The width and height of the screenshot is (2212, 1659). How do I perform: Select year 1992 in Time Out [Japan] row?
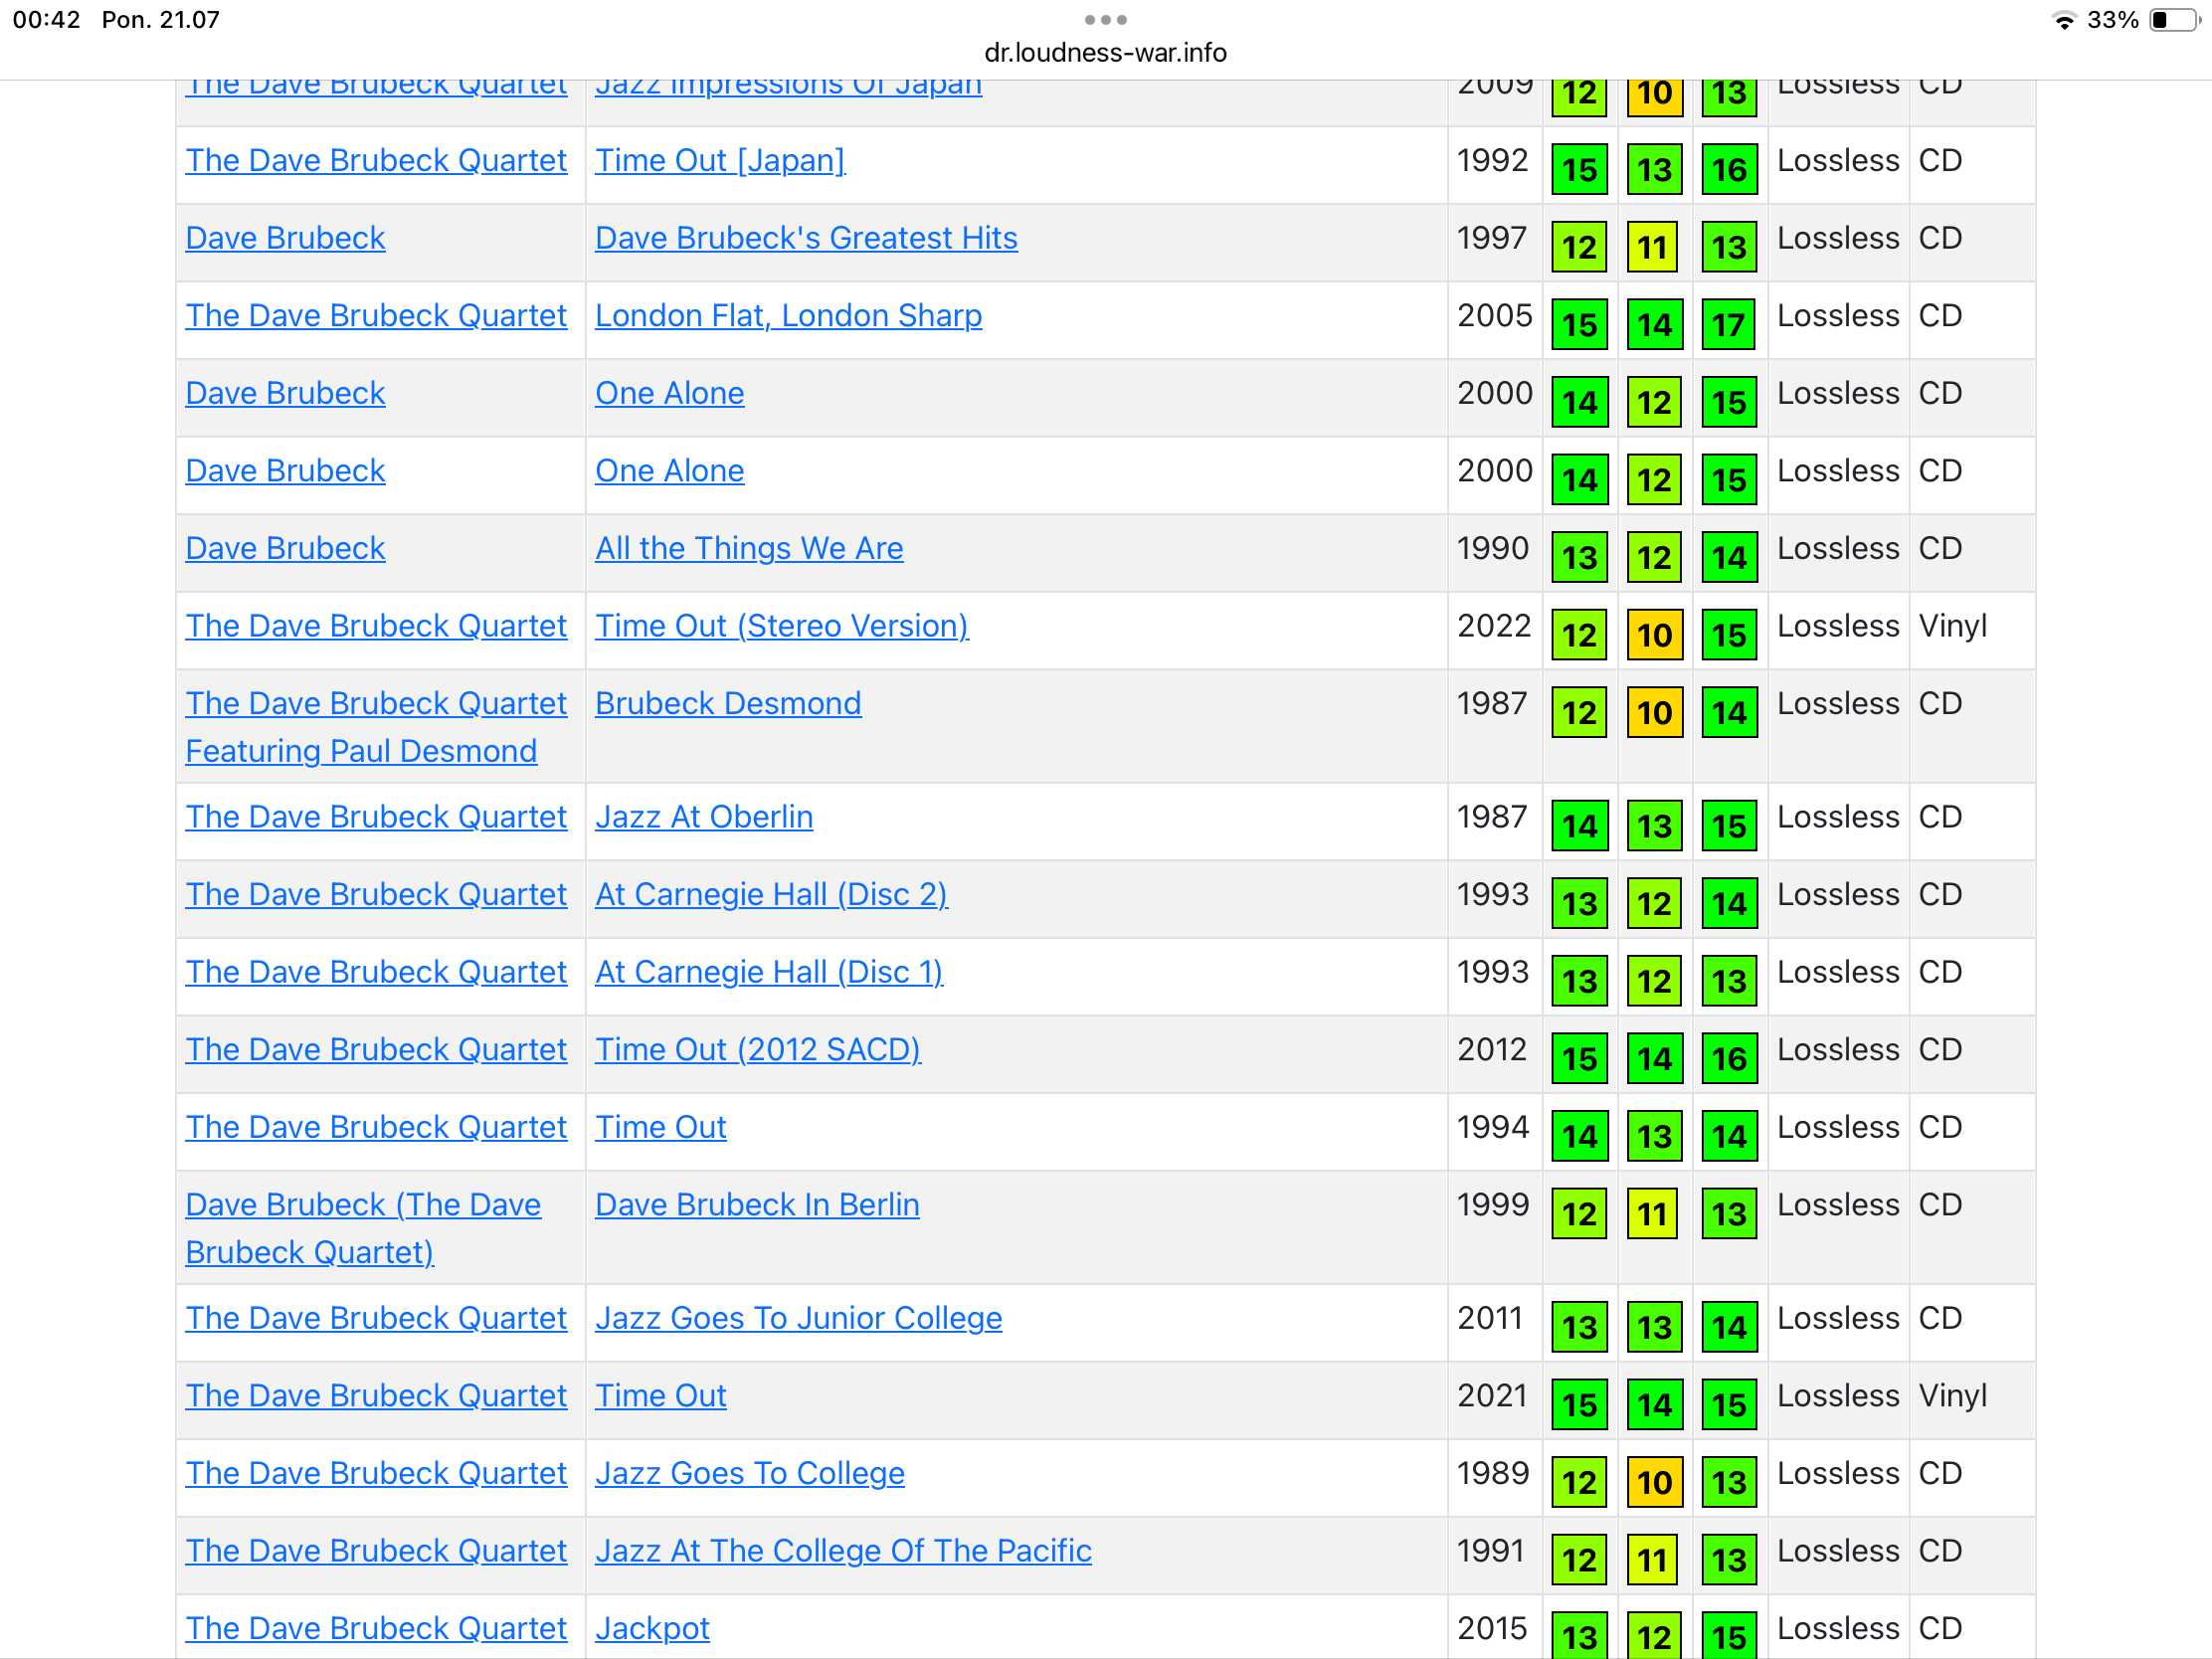coord(1493,160)
